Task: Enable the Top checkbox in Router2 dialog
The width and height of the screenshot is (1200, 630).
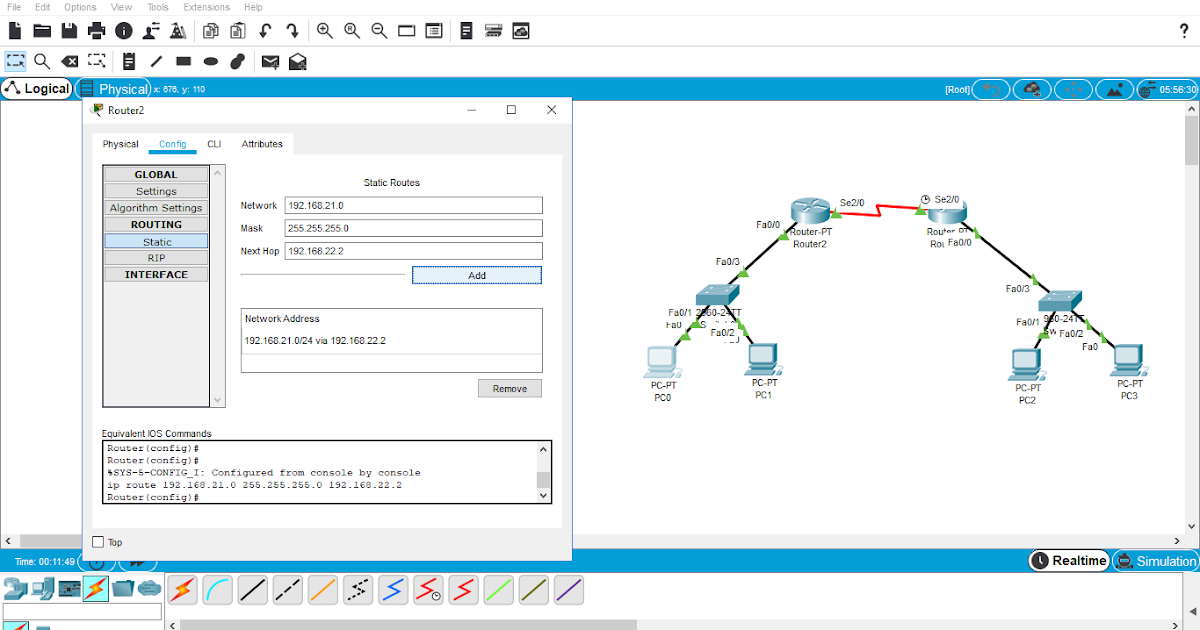Action: tap(97, 541)
